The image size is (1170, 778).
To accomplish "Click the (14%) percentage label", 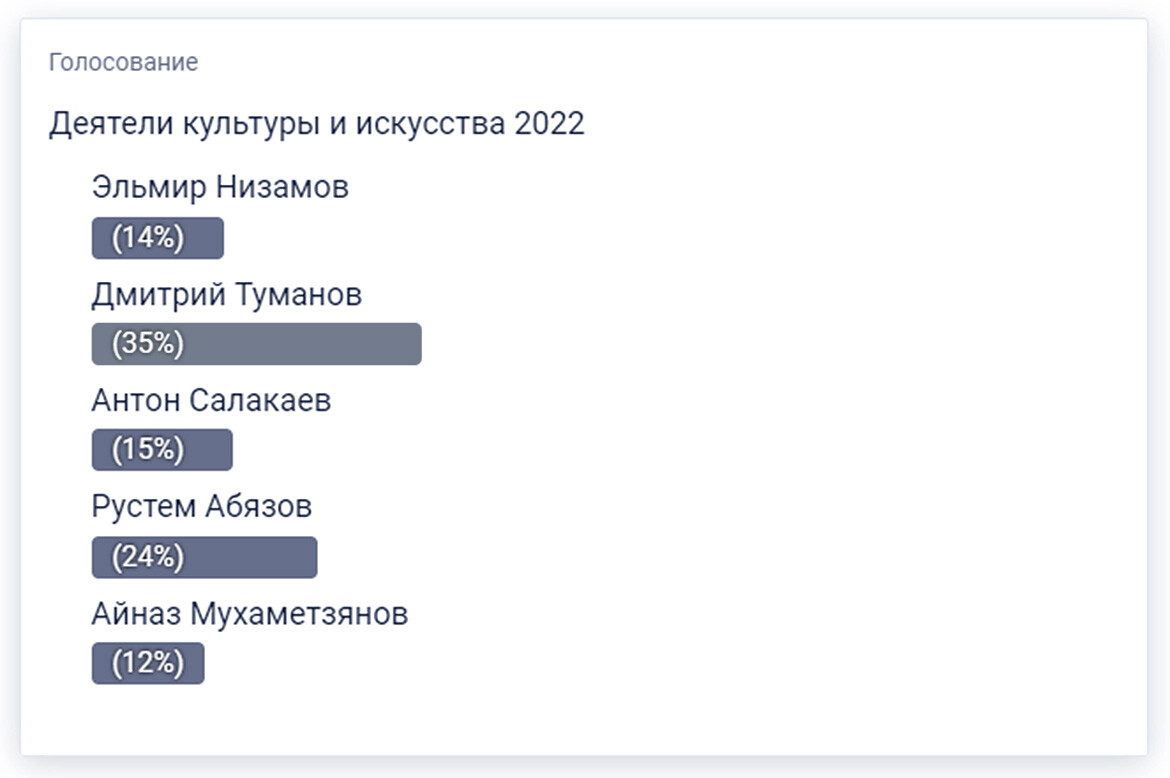I will tap(148, 238).
